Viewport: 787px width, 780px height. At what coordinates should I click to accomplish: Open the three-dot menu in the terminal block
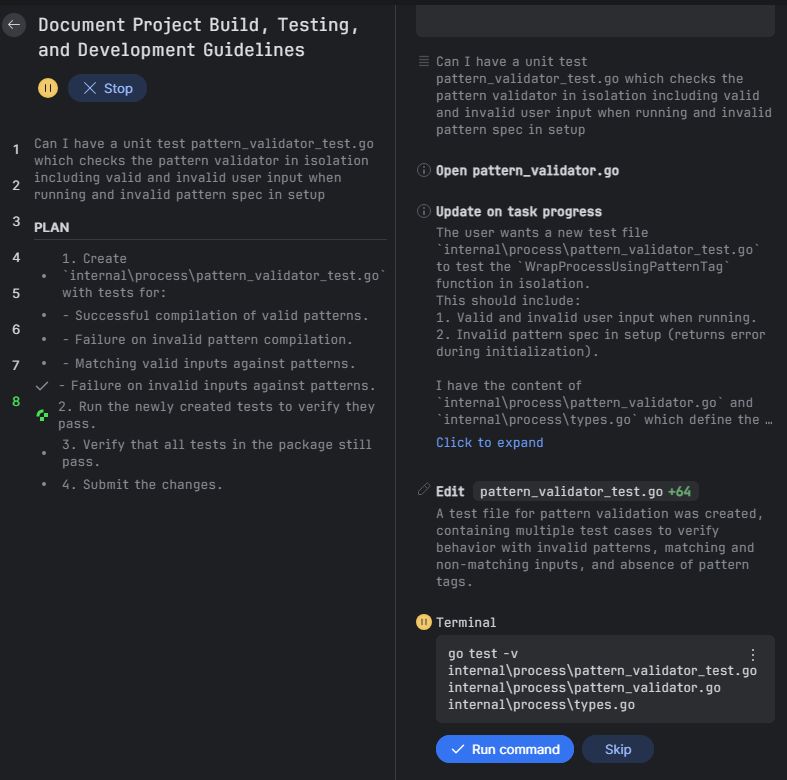point(753,655)
